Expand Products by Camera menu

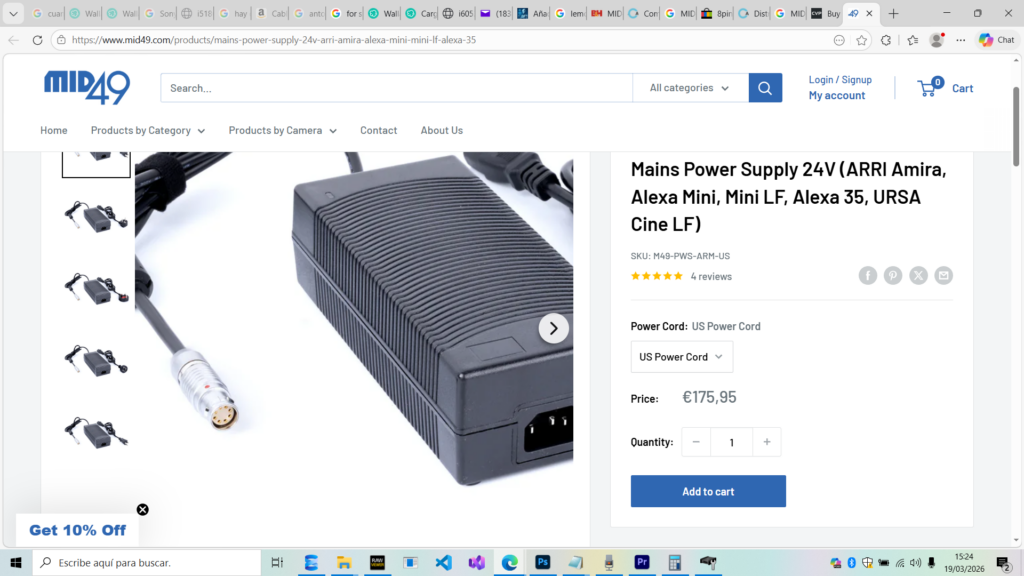282,130
